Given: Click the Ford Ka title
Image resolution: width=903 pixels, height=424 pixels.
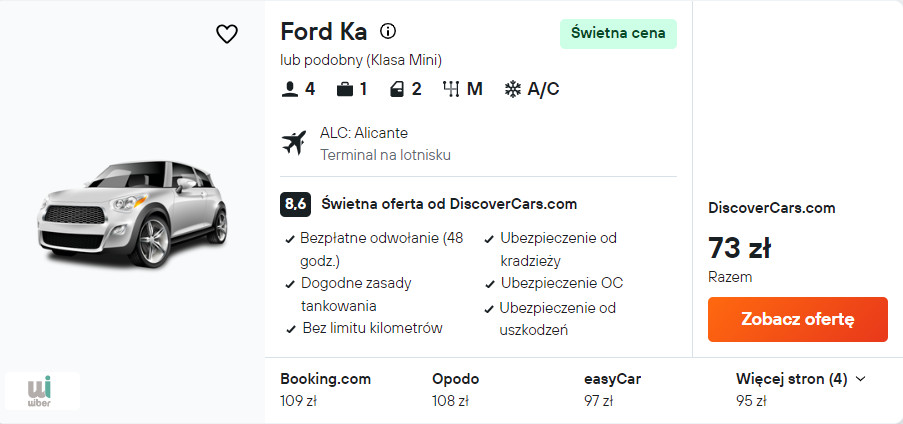Looking at the screenshot, I should [x=323, y=31].
